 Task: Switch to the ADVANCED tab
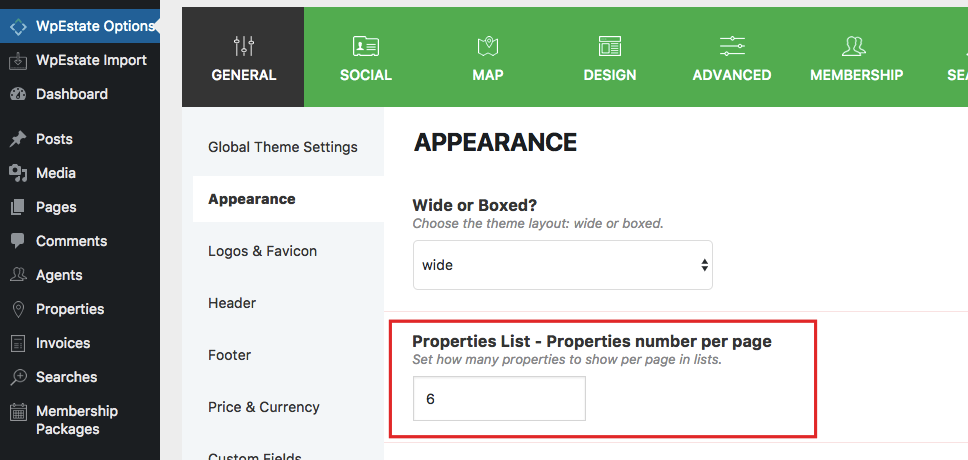pos(732,57)
